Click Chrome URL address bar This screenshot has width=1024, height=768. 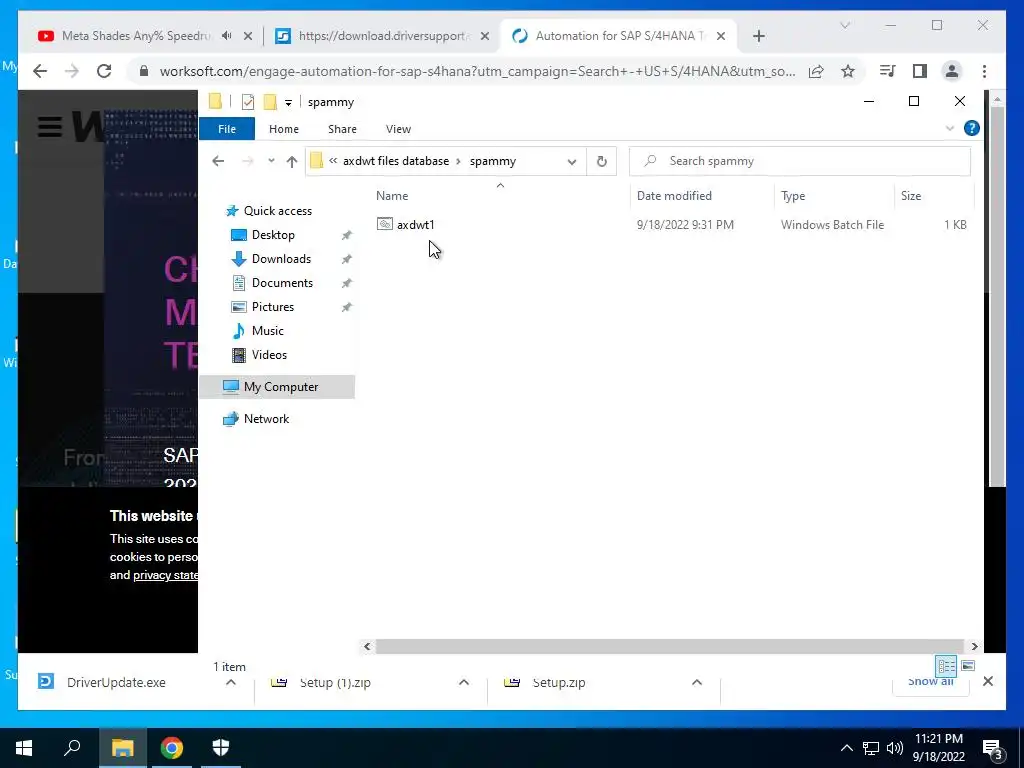[x=477, y=71]
